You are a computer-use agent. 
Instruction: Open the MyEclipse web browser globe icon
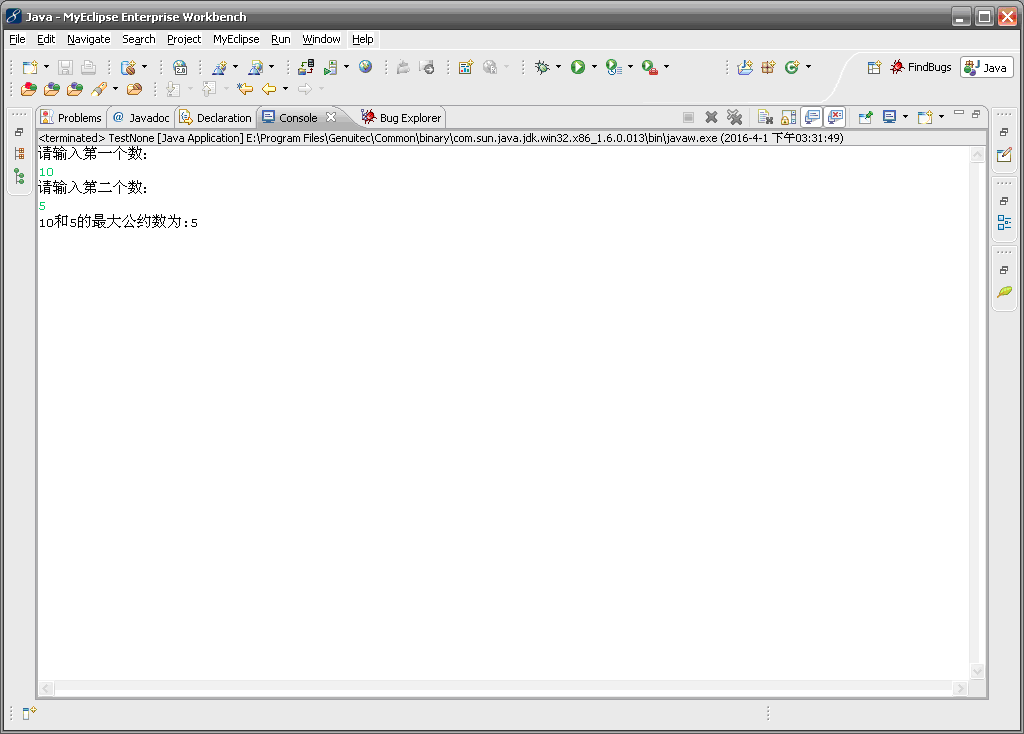[x=366, y=67]
